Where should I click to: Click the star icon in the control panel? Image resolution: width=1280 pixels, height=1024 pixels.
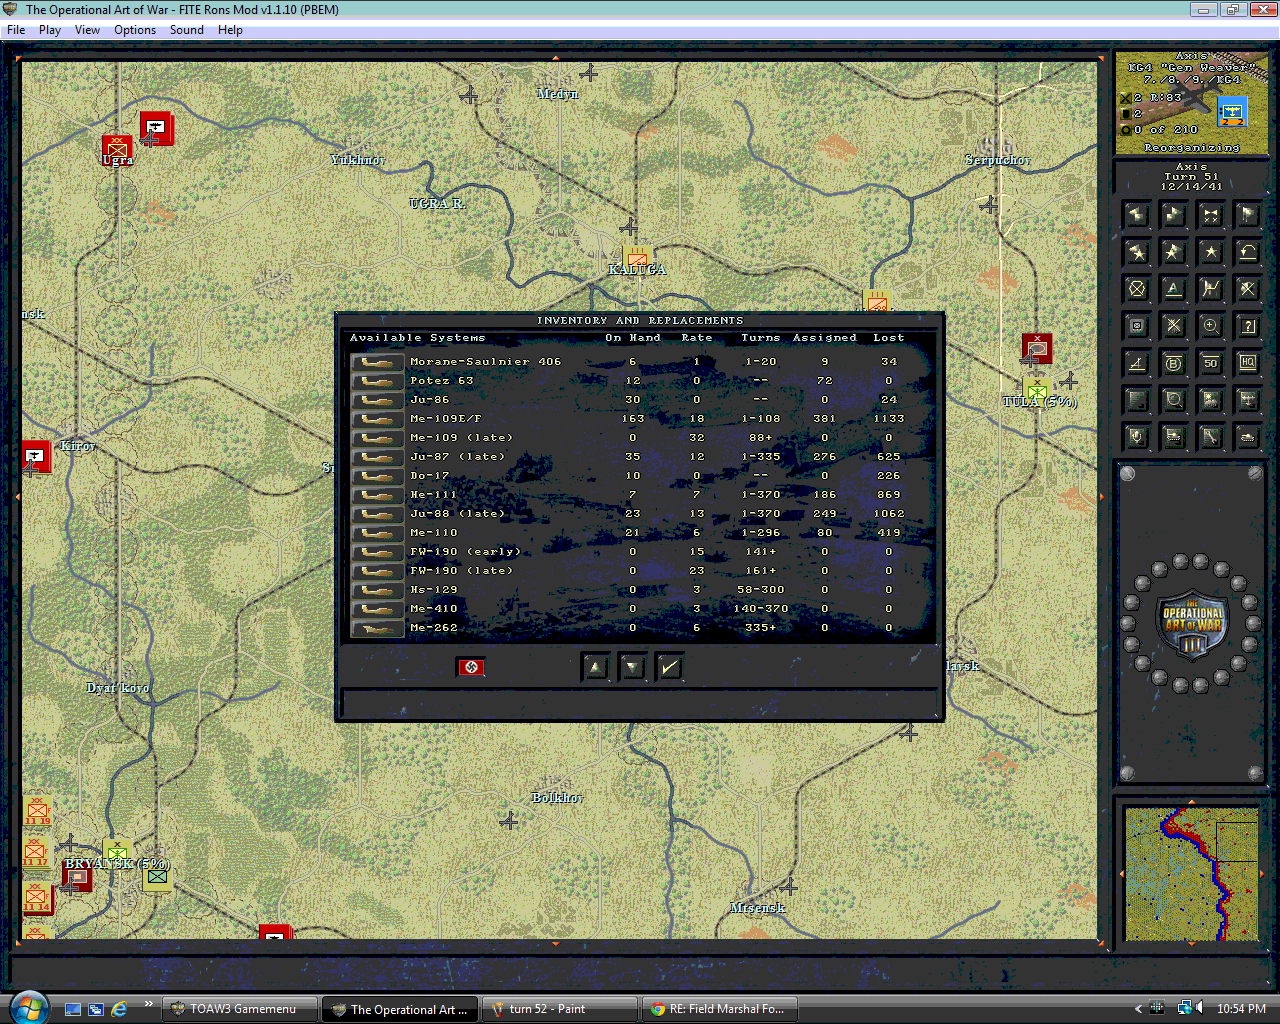(x=1211, y=252)
